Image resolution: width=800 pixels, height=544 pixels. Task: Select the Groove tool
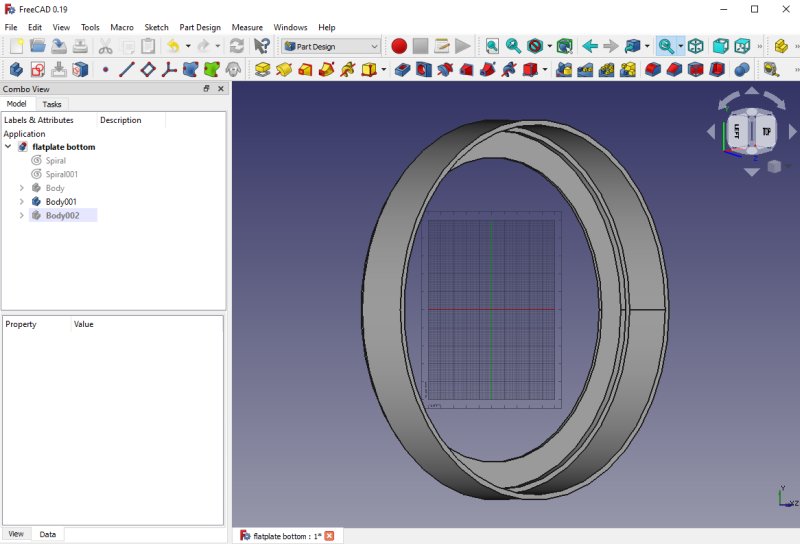[445, 69]
